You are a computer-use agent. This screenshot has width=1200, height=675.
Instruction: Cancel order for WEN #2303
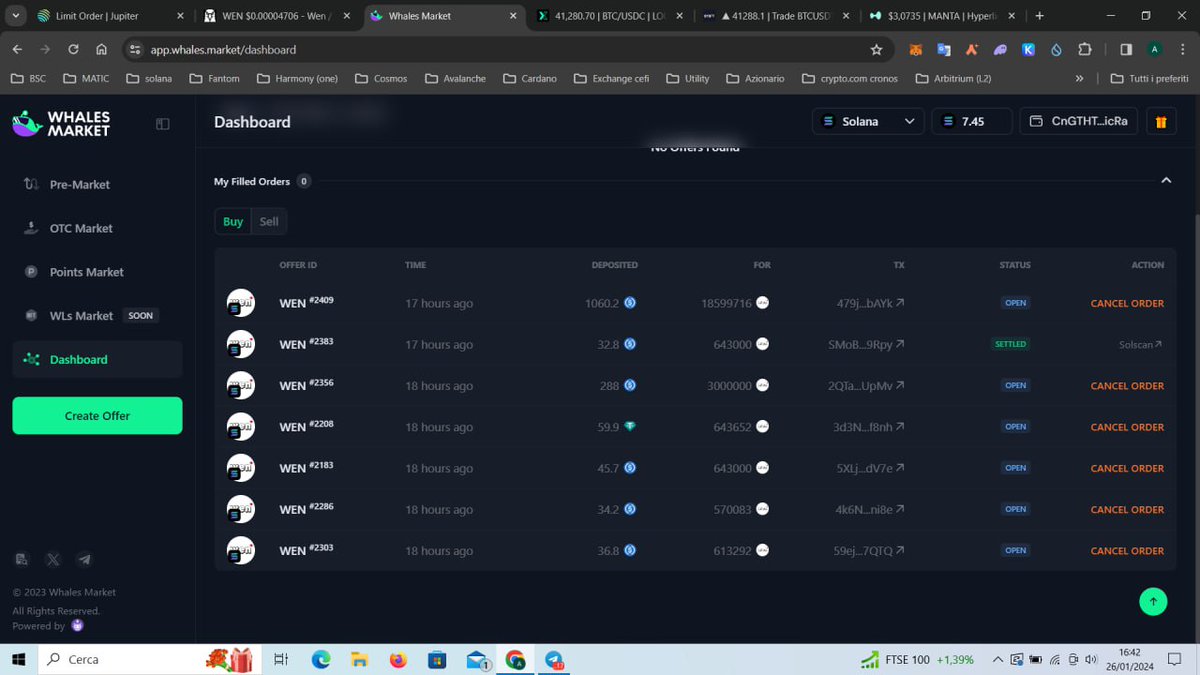[1127, 550]
